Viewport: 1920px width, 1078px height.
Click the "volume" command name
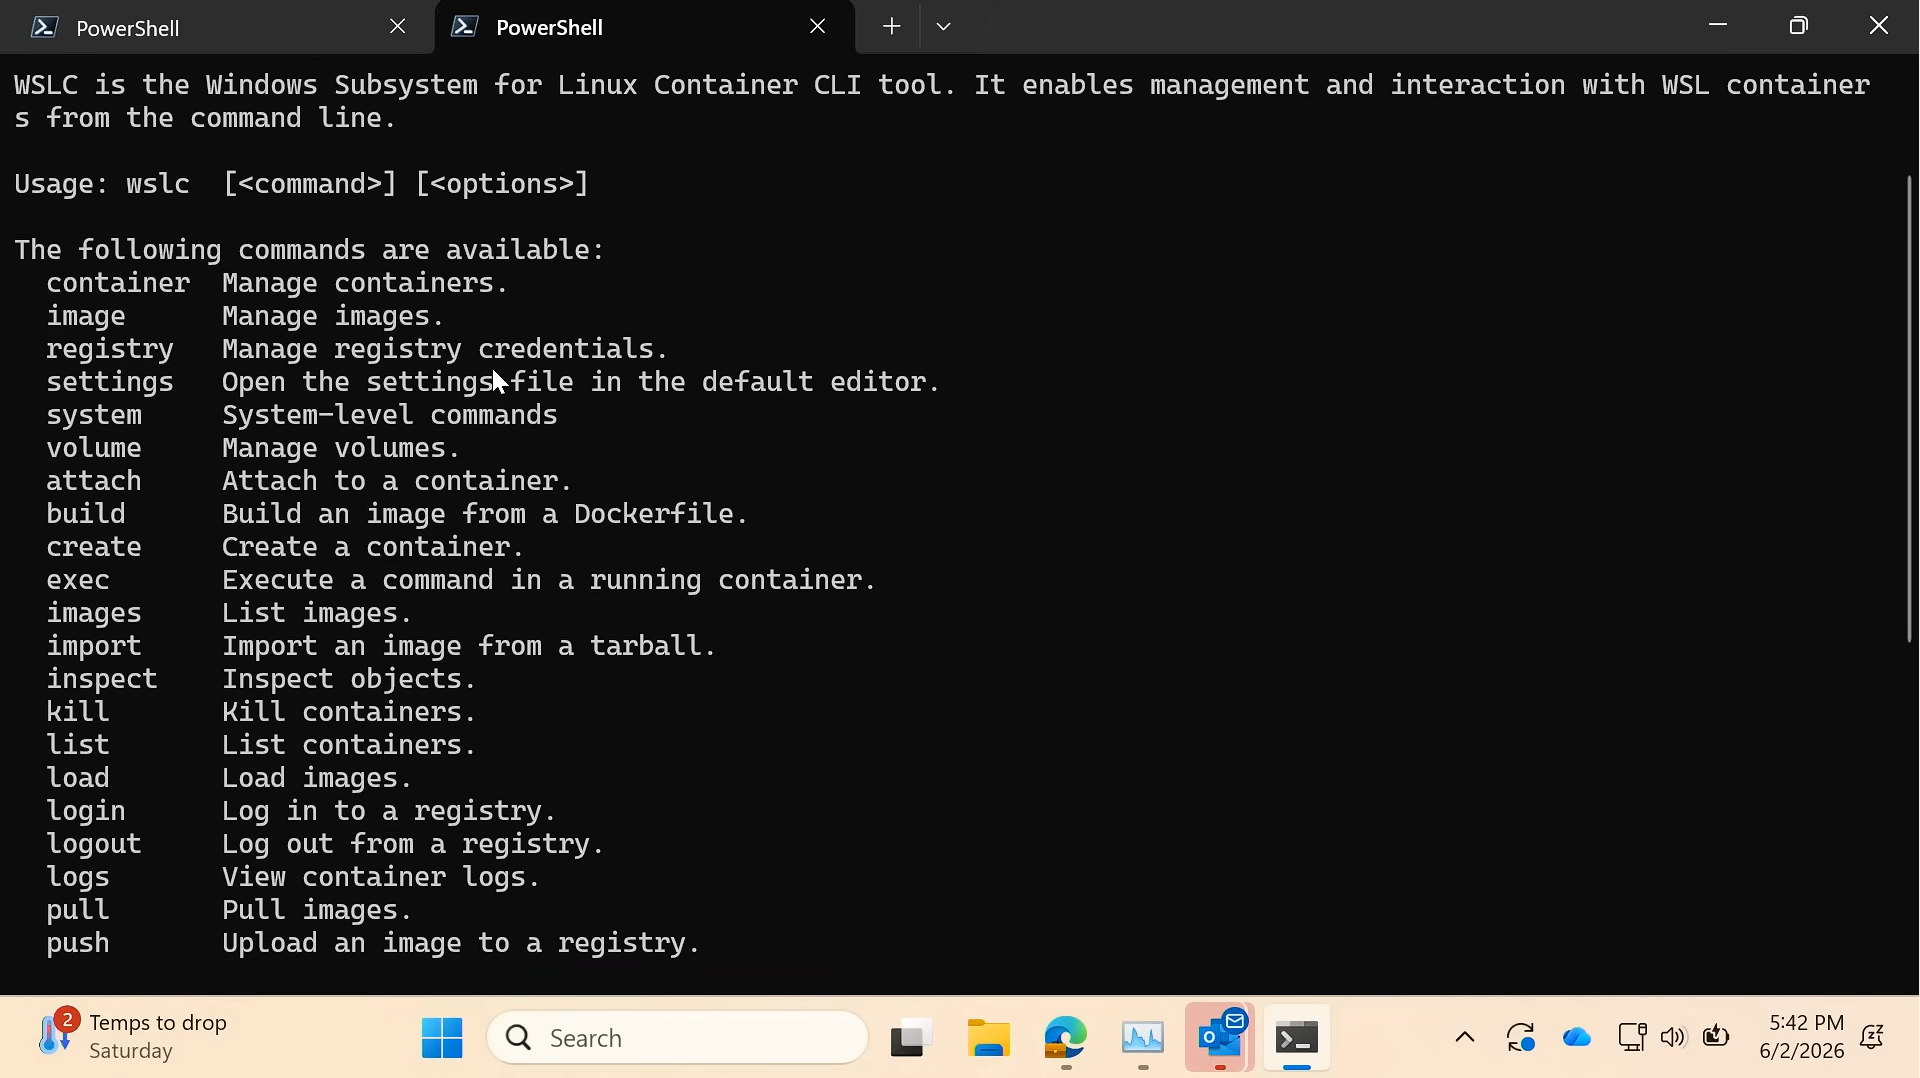[94, 449]
